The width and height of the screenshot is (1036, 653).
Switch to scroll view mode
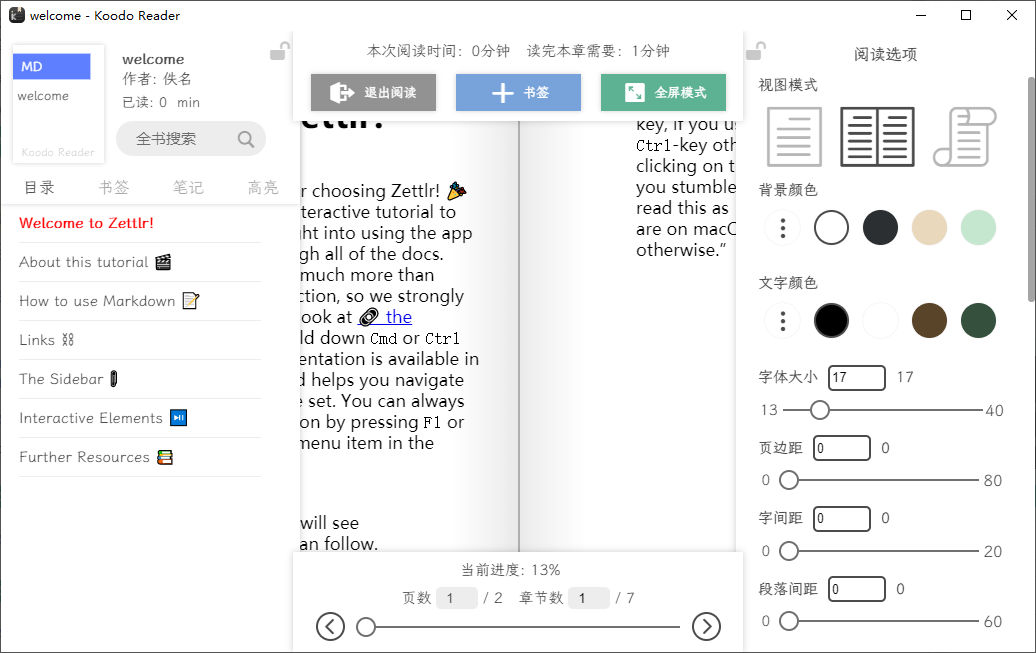[x=964, y=136]
